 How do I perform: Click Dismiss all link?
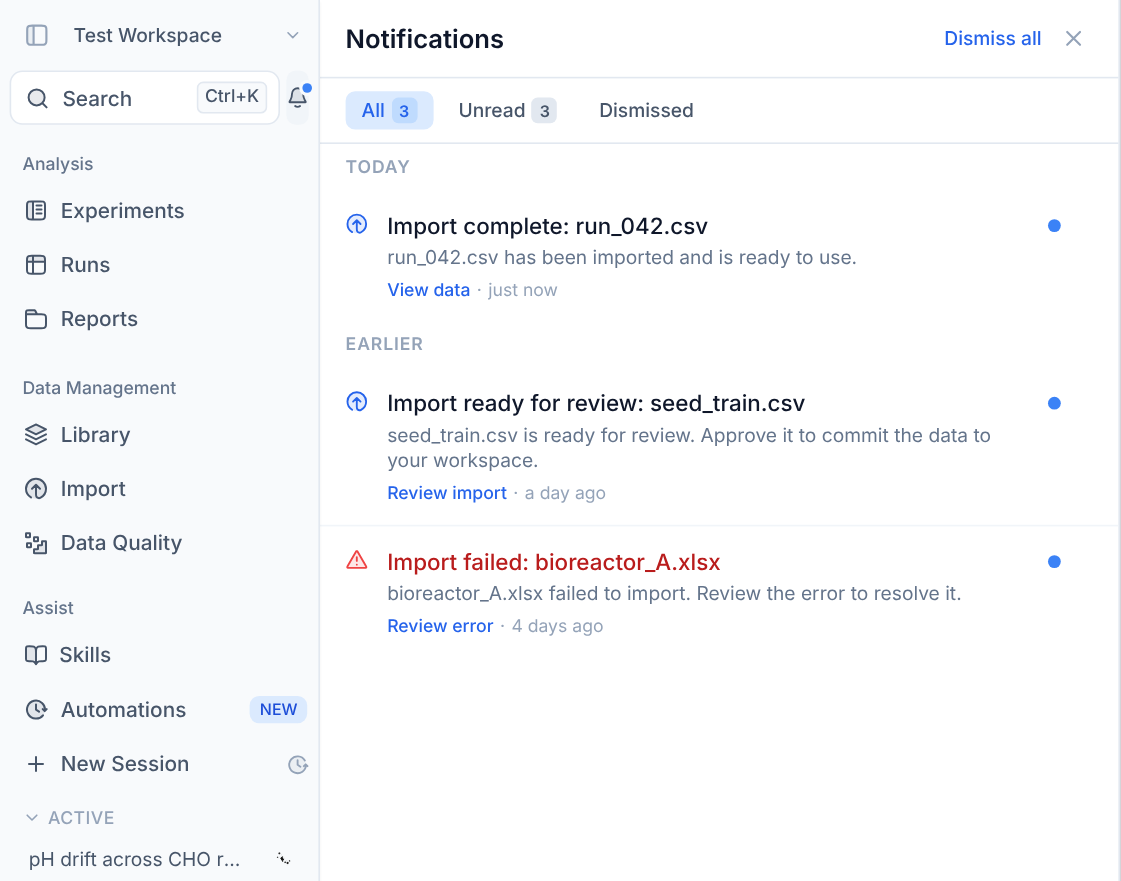[x=992, y=39]
